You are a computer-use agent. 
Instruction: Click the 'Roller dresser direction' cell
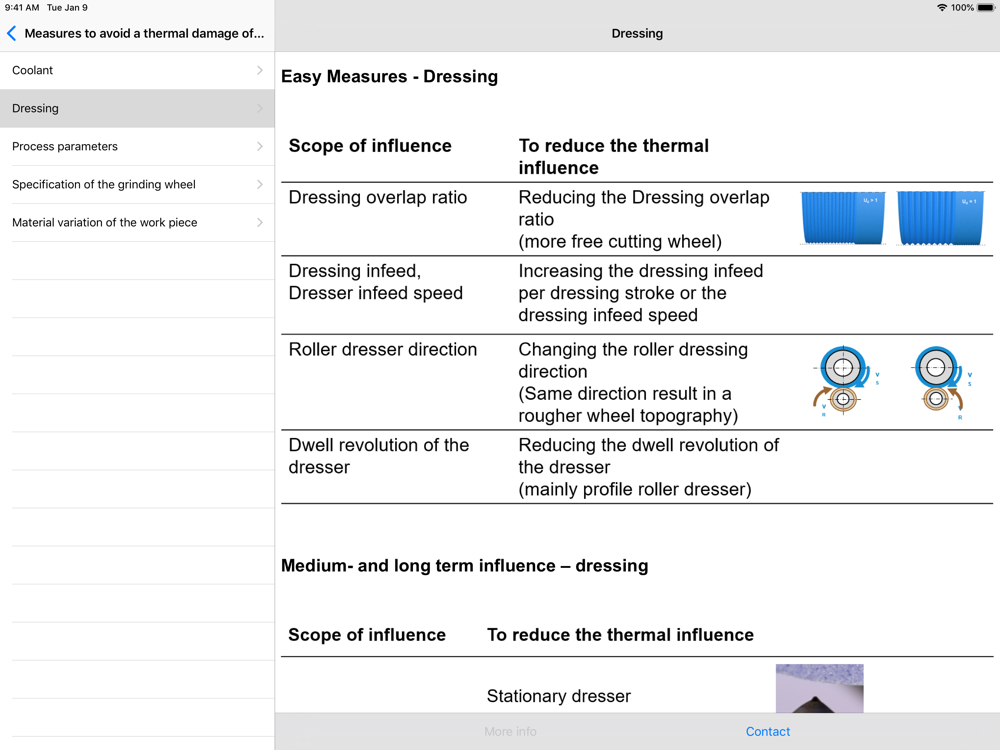(383, 349)
